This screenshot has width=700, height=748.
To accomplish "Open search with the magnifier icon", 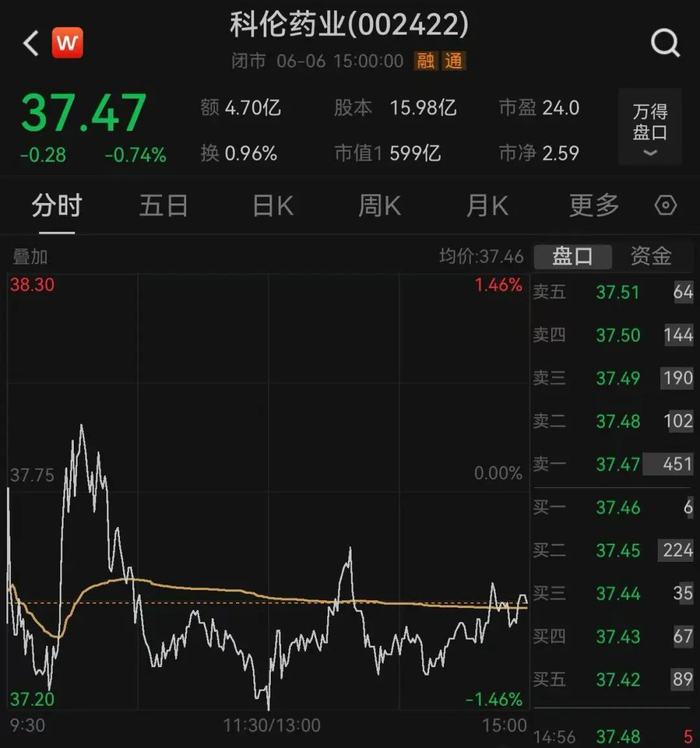I will click(665, 43).
